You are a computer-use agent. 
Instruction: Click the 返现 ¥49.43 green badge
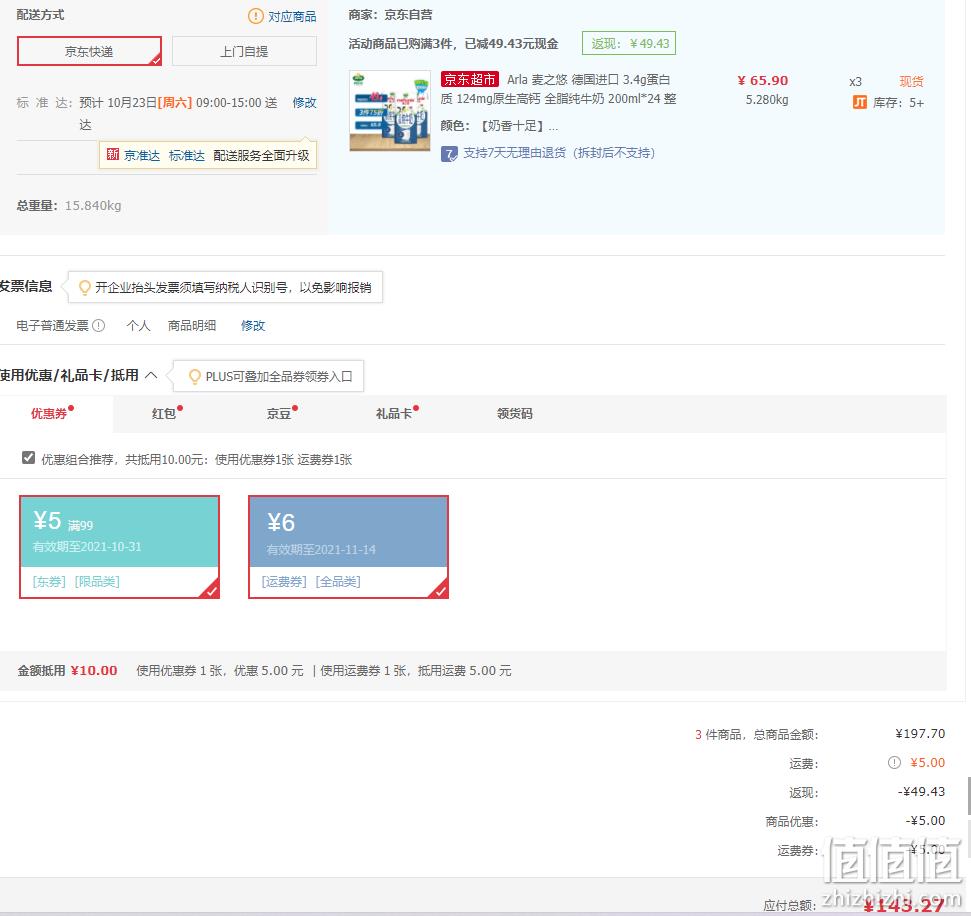pyautogui.click(x=629, y=43)
